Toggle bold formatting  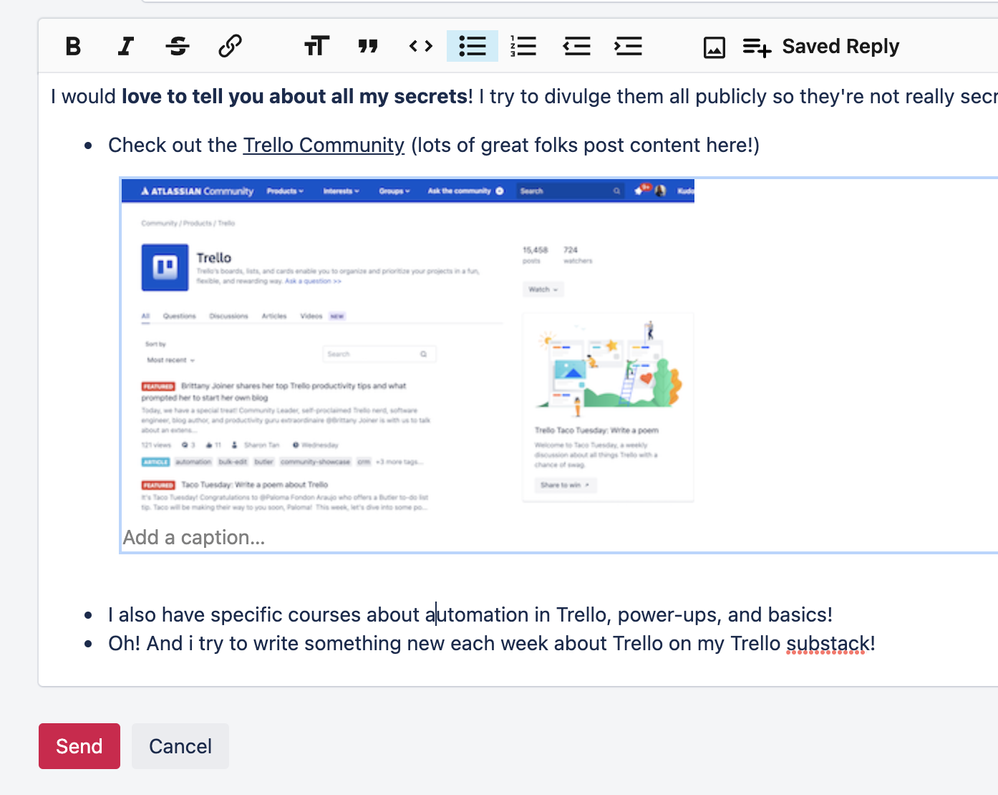point(73,46)
